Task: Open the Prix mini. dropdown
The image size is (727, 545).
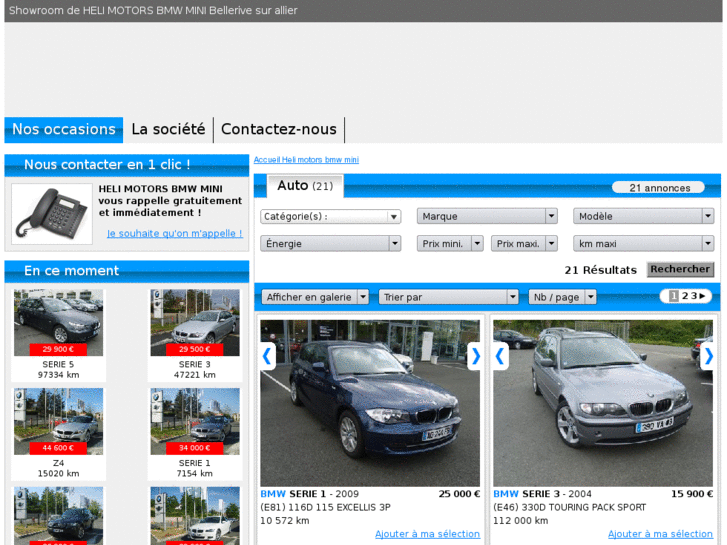Action: [450, 244]
